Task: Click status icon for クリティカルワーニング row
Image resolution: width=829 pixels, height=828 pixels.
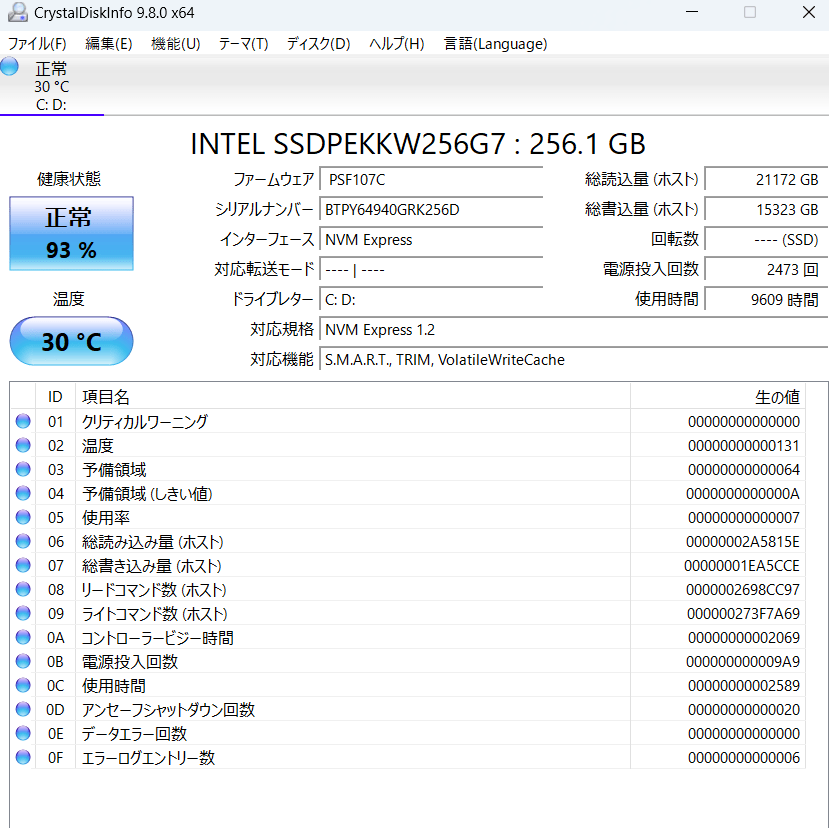Action: (x=23, y=422)
